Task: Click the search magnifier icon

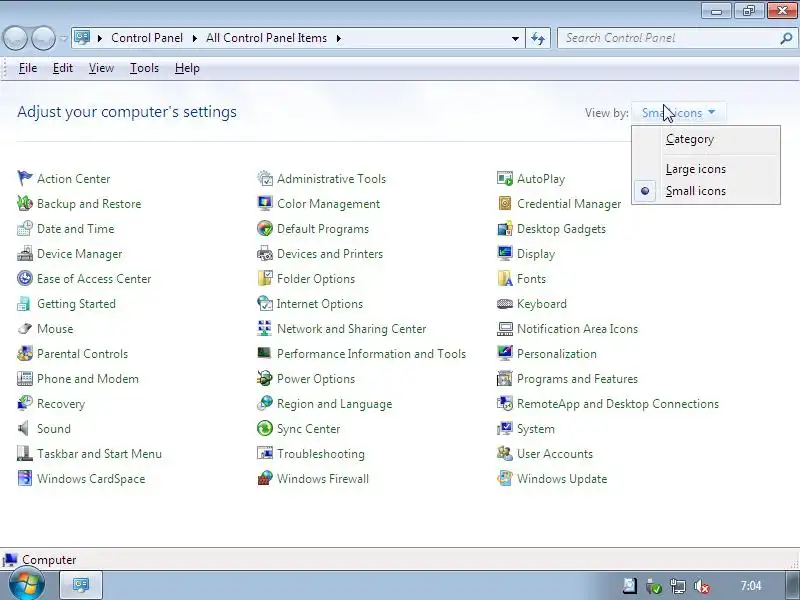Action: click(x=786, y=38)
